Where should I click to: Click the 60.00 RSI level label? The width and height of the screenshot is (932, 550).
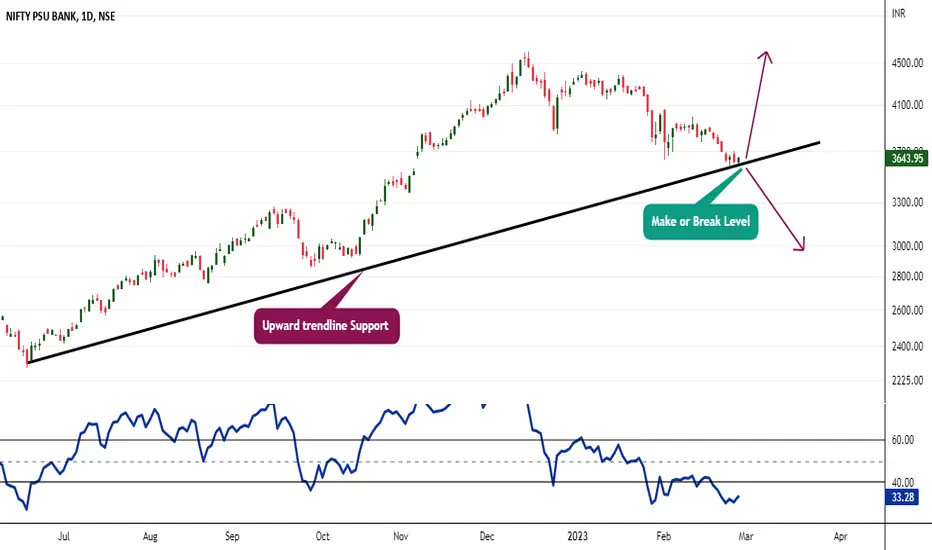click(903, 440)
